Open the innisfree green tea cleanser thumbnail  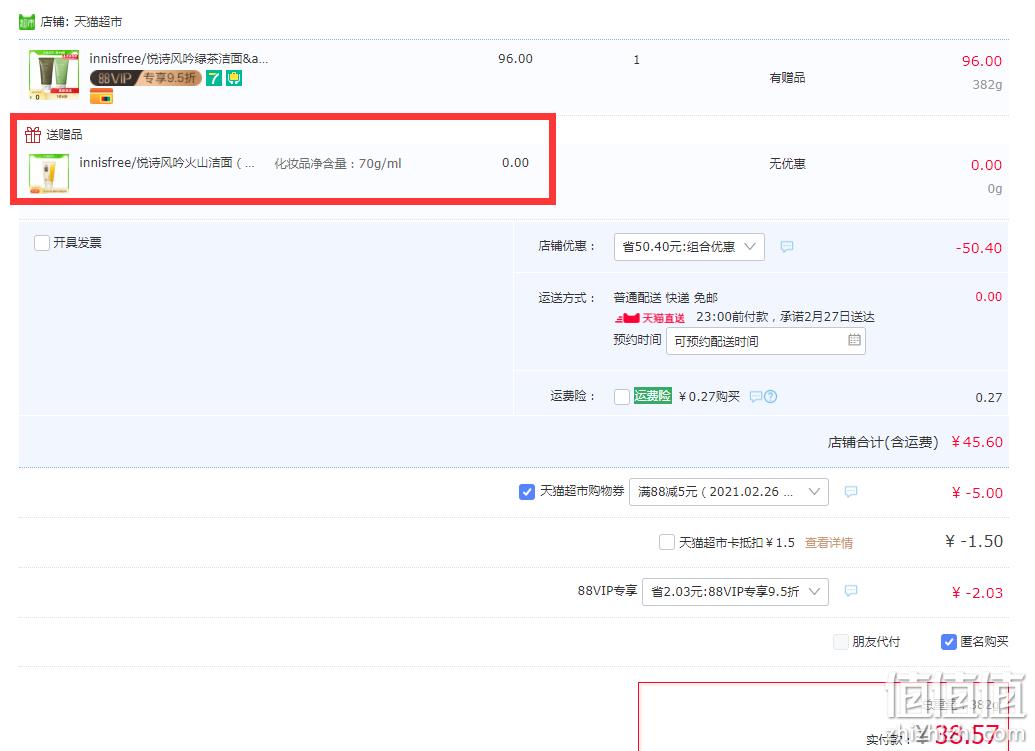53,75
